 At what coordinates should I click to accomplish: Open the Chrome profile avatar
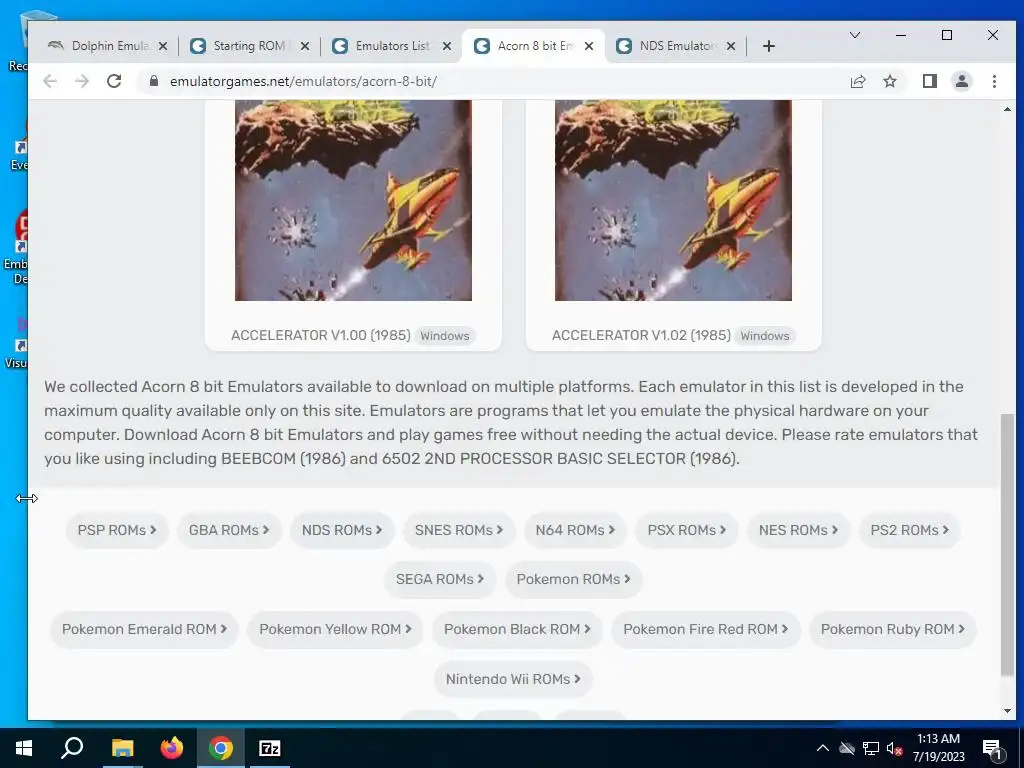point(961,81)
